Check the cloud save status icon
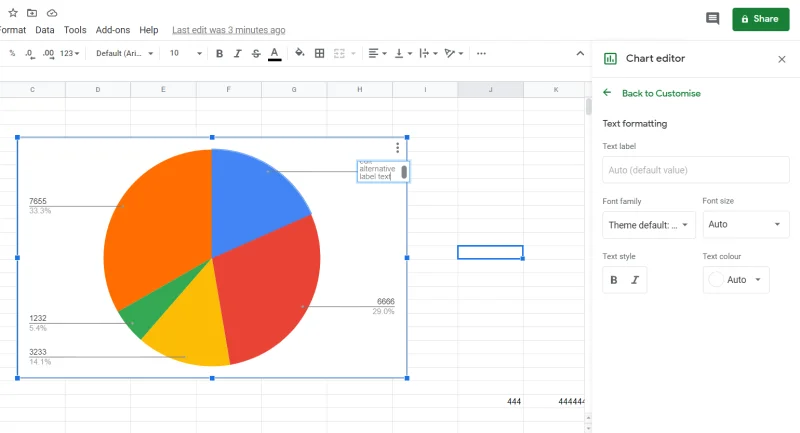This screenshot has height=433, width=800. pyautogui.click(x=52, y=13)
